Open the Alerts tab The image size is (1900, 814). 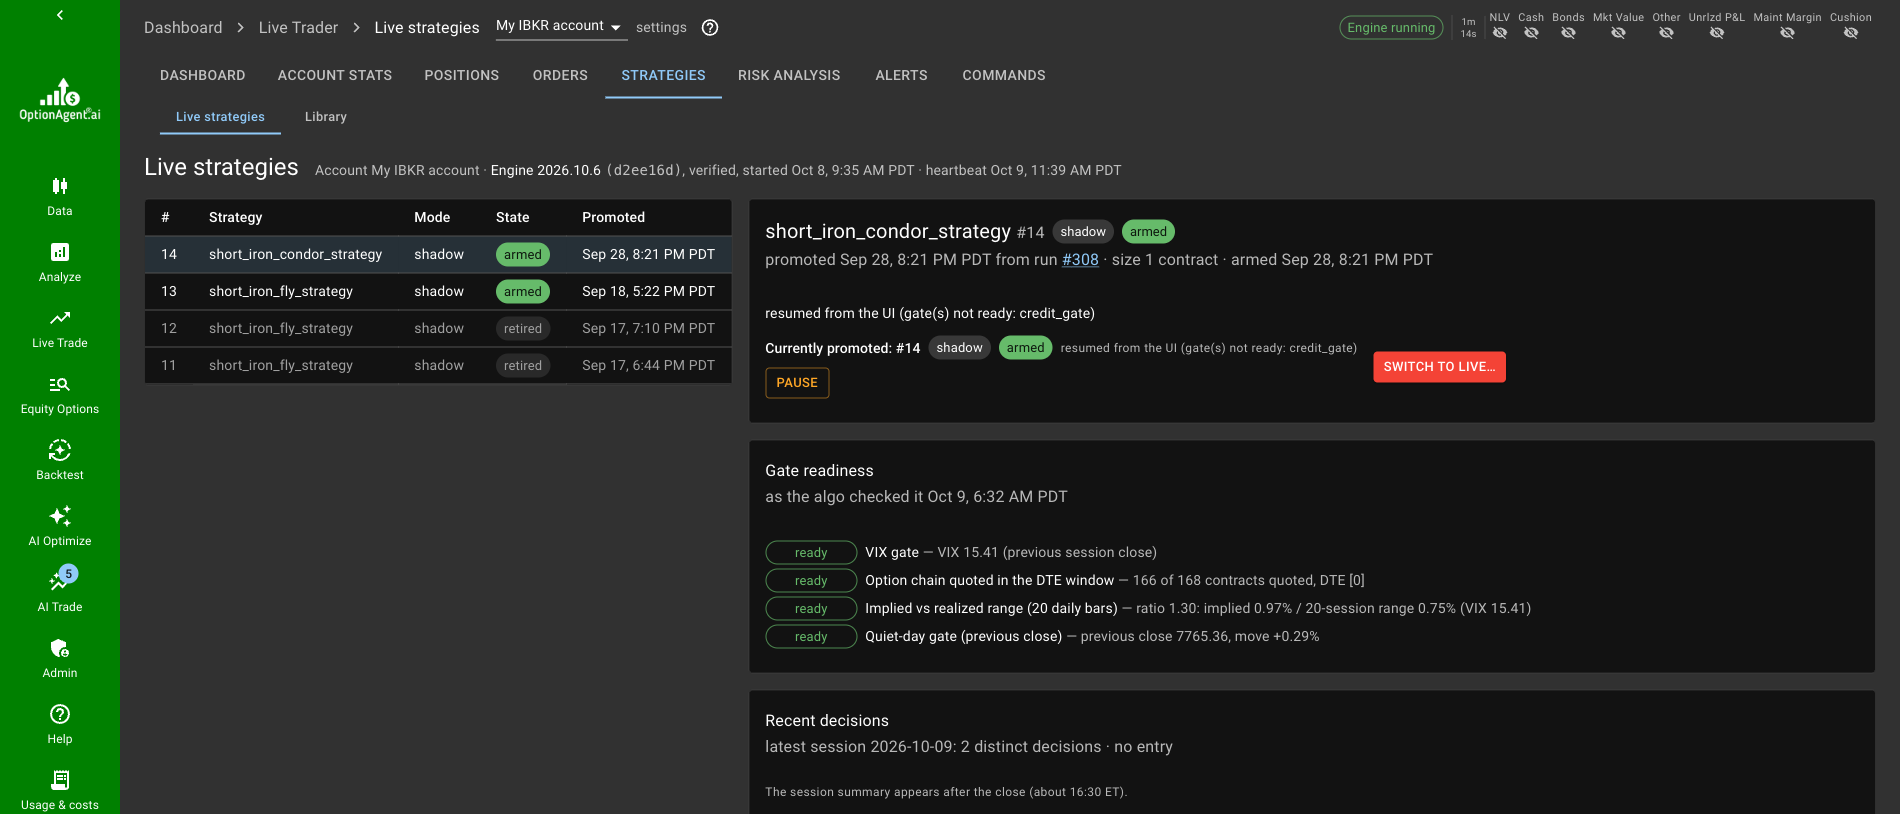point(901,75)
